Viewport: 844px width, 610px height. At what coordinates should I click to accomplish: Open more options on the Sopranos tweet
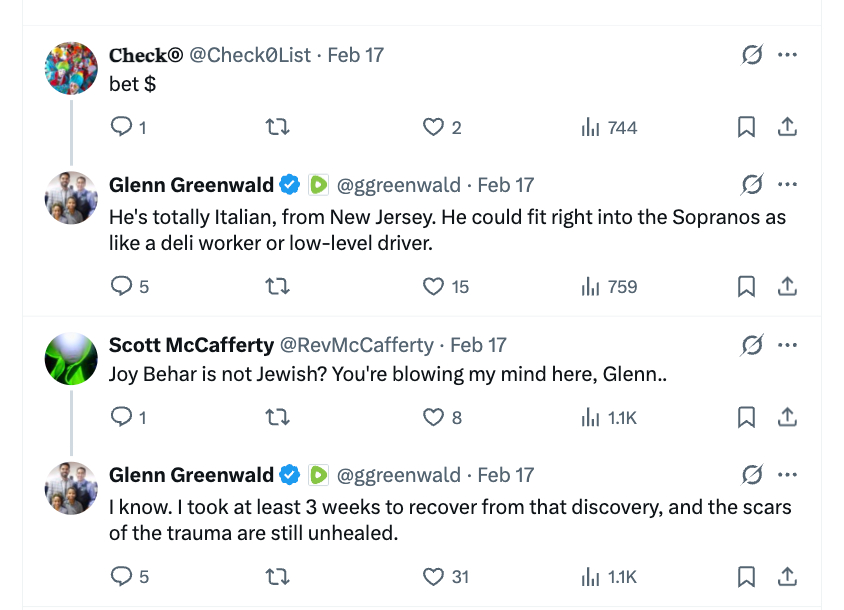[787, 185]
